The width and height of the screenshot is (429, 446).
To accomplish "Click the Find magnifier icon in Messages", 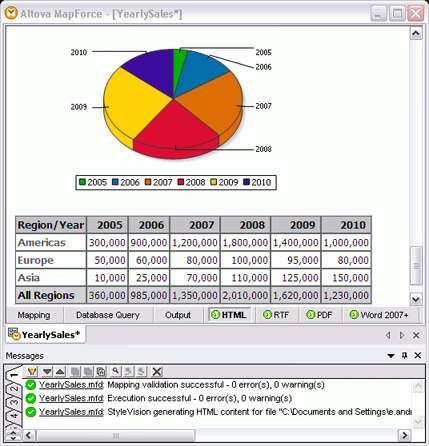I will click(x=116, y=371).
